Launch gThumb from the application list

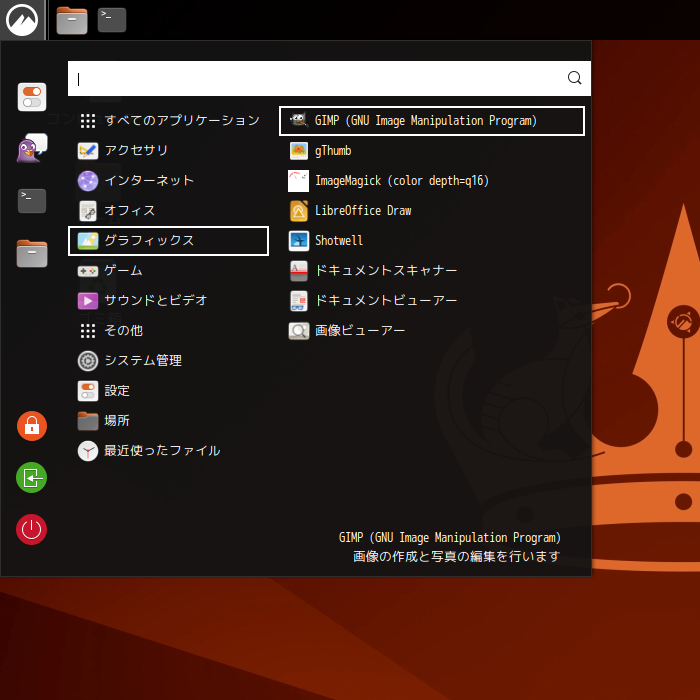[432, 150]
